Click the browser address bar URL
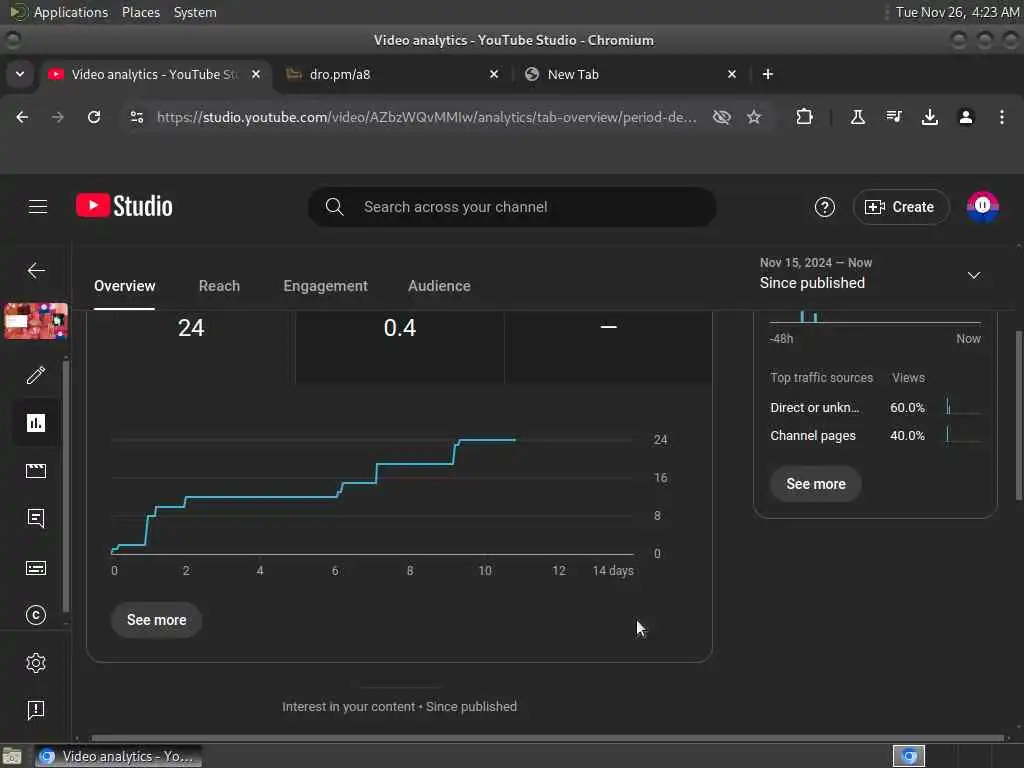Viewport: 1024px width, 768px height. [x=426, y=117]
